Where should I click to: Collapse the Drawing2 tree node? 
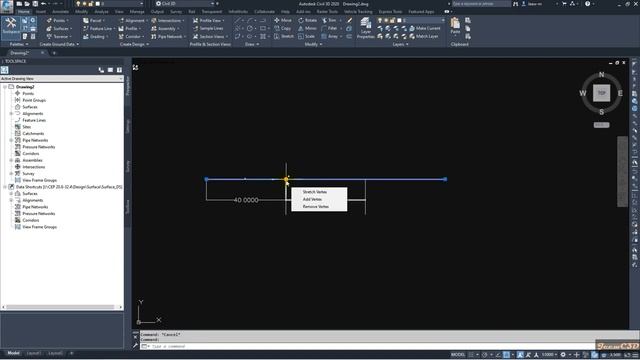tap(5, 87)
